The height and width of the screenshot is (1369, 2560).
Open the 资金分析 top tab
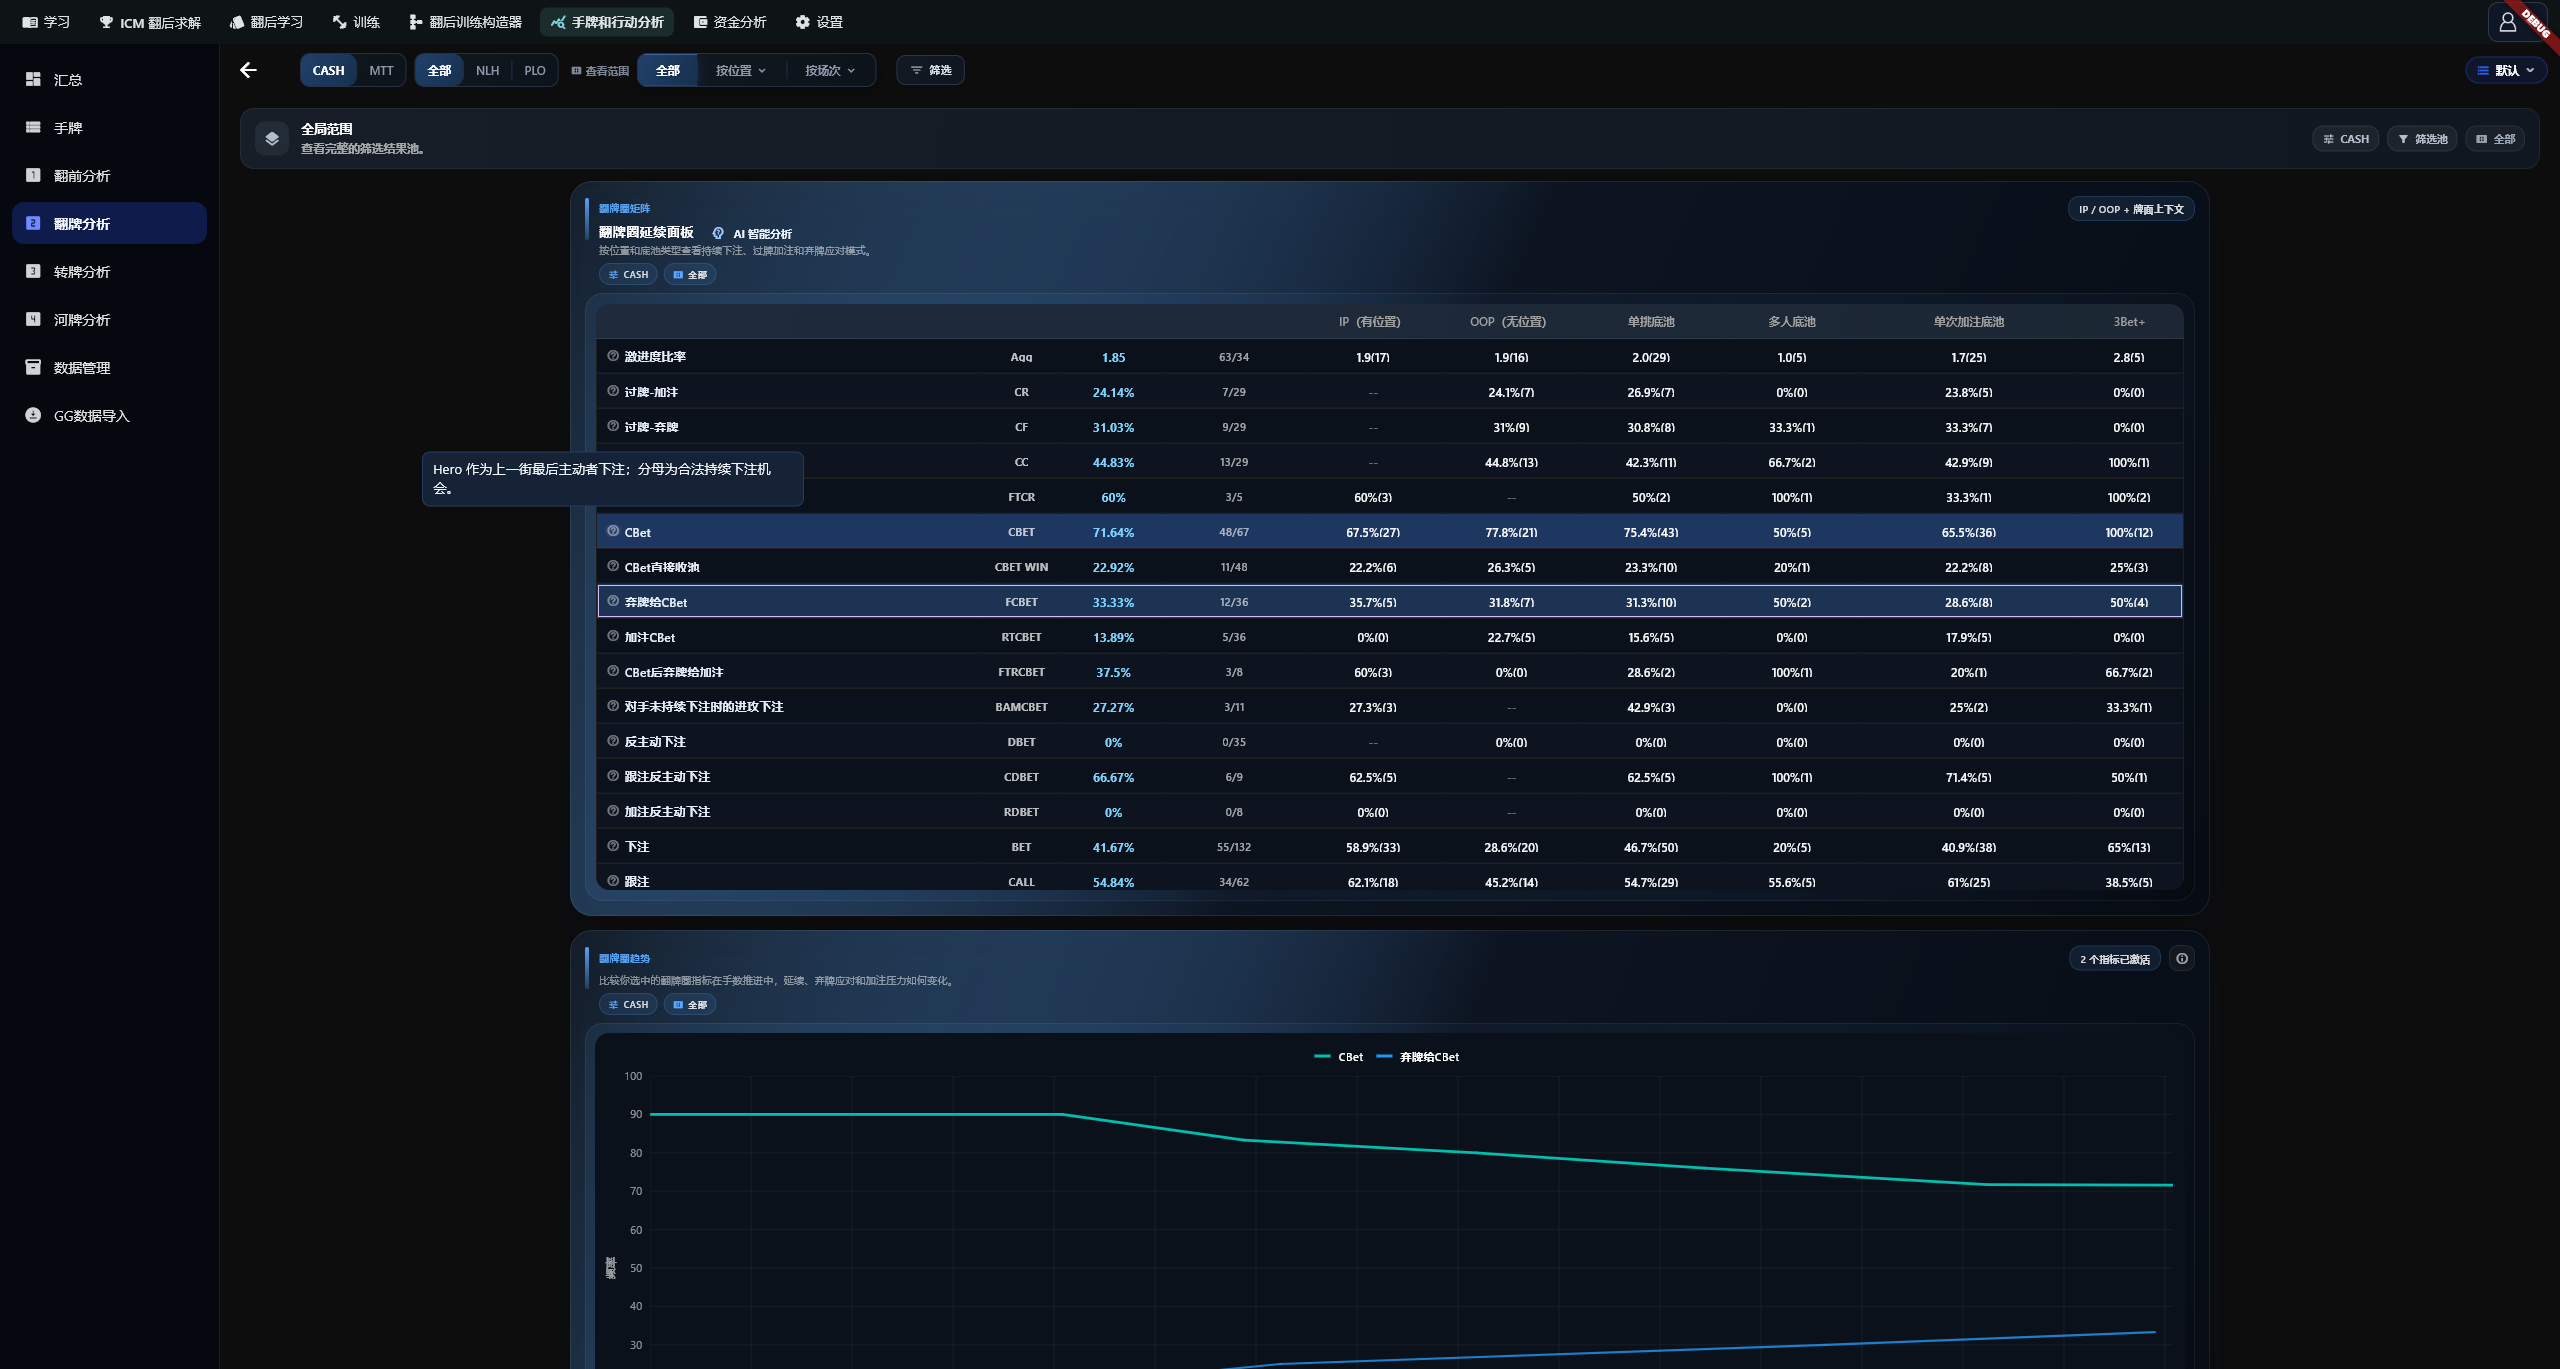pos(730,22)
